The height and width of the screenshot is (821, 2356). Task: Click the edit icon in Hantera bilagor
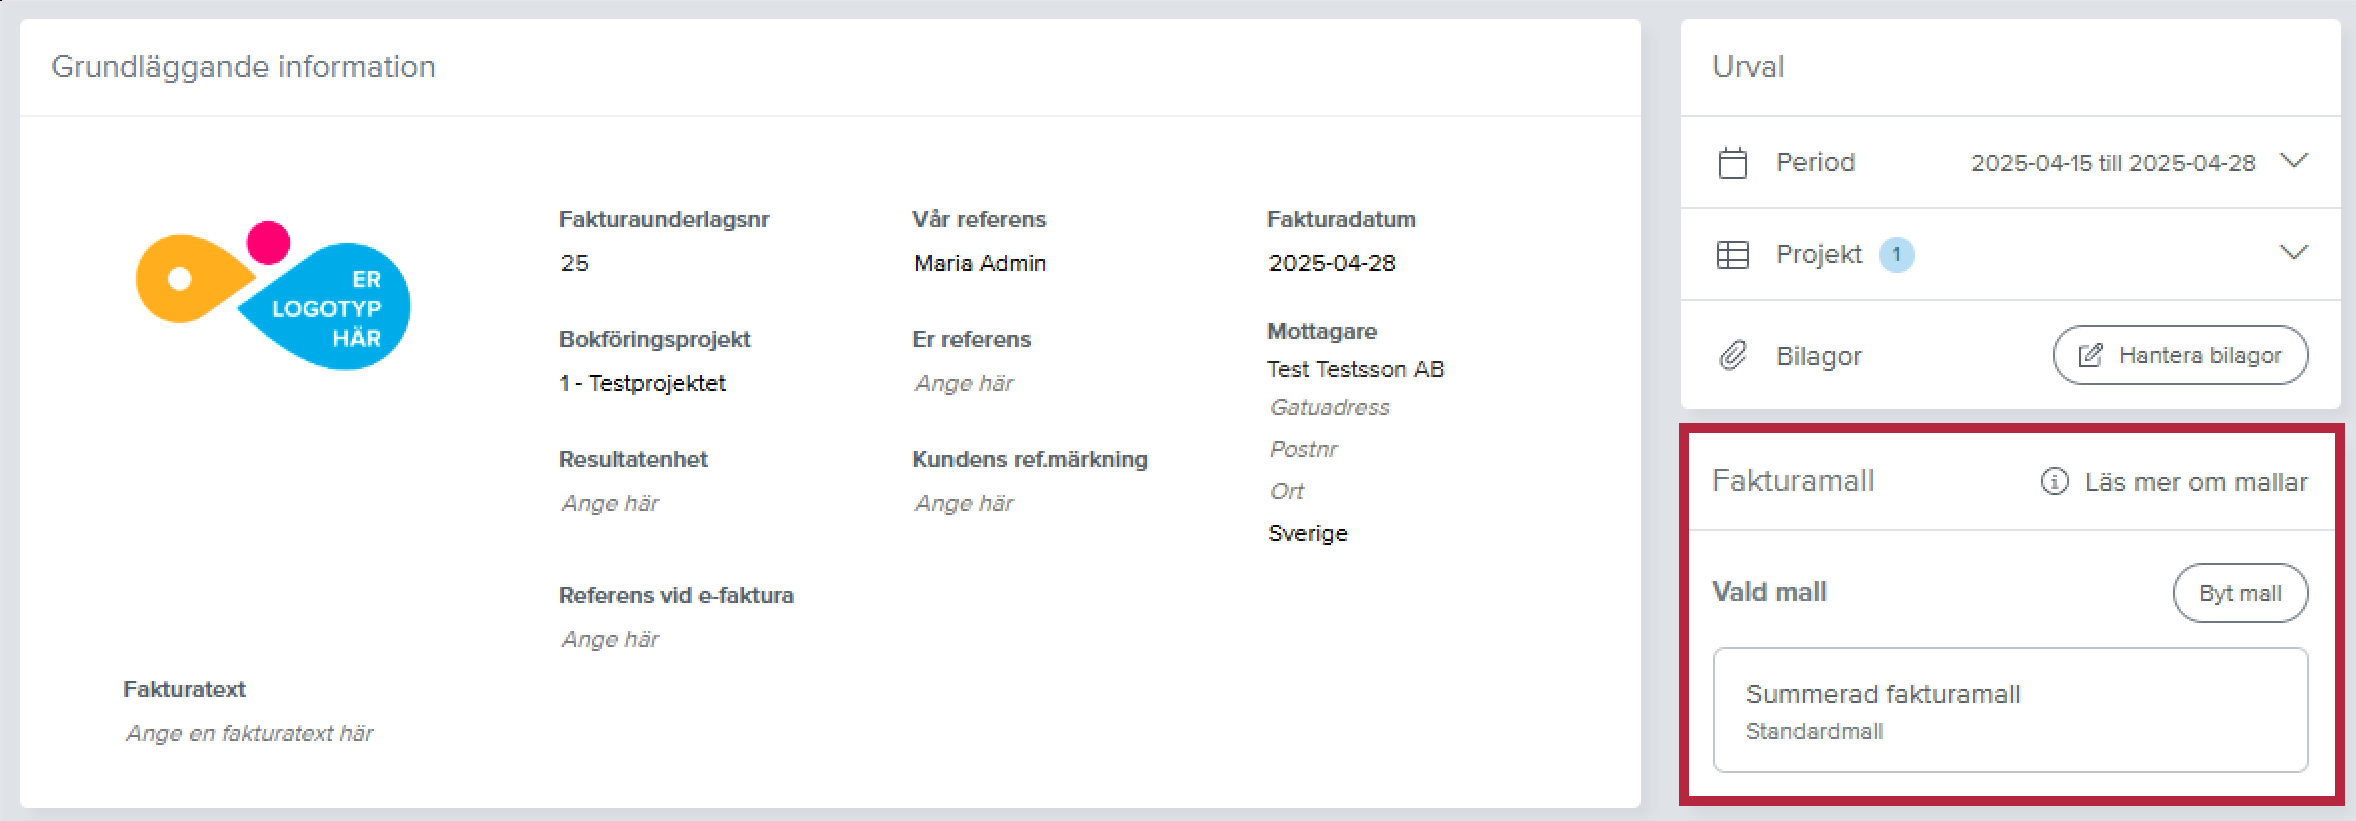(x=2090, y=356)
